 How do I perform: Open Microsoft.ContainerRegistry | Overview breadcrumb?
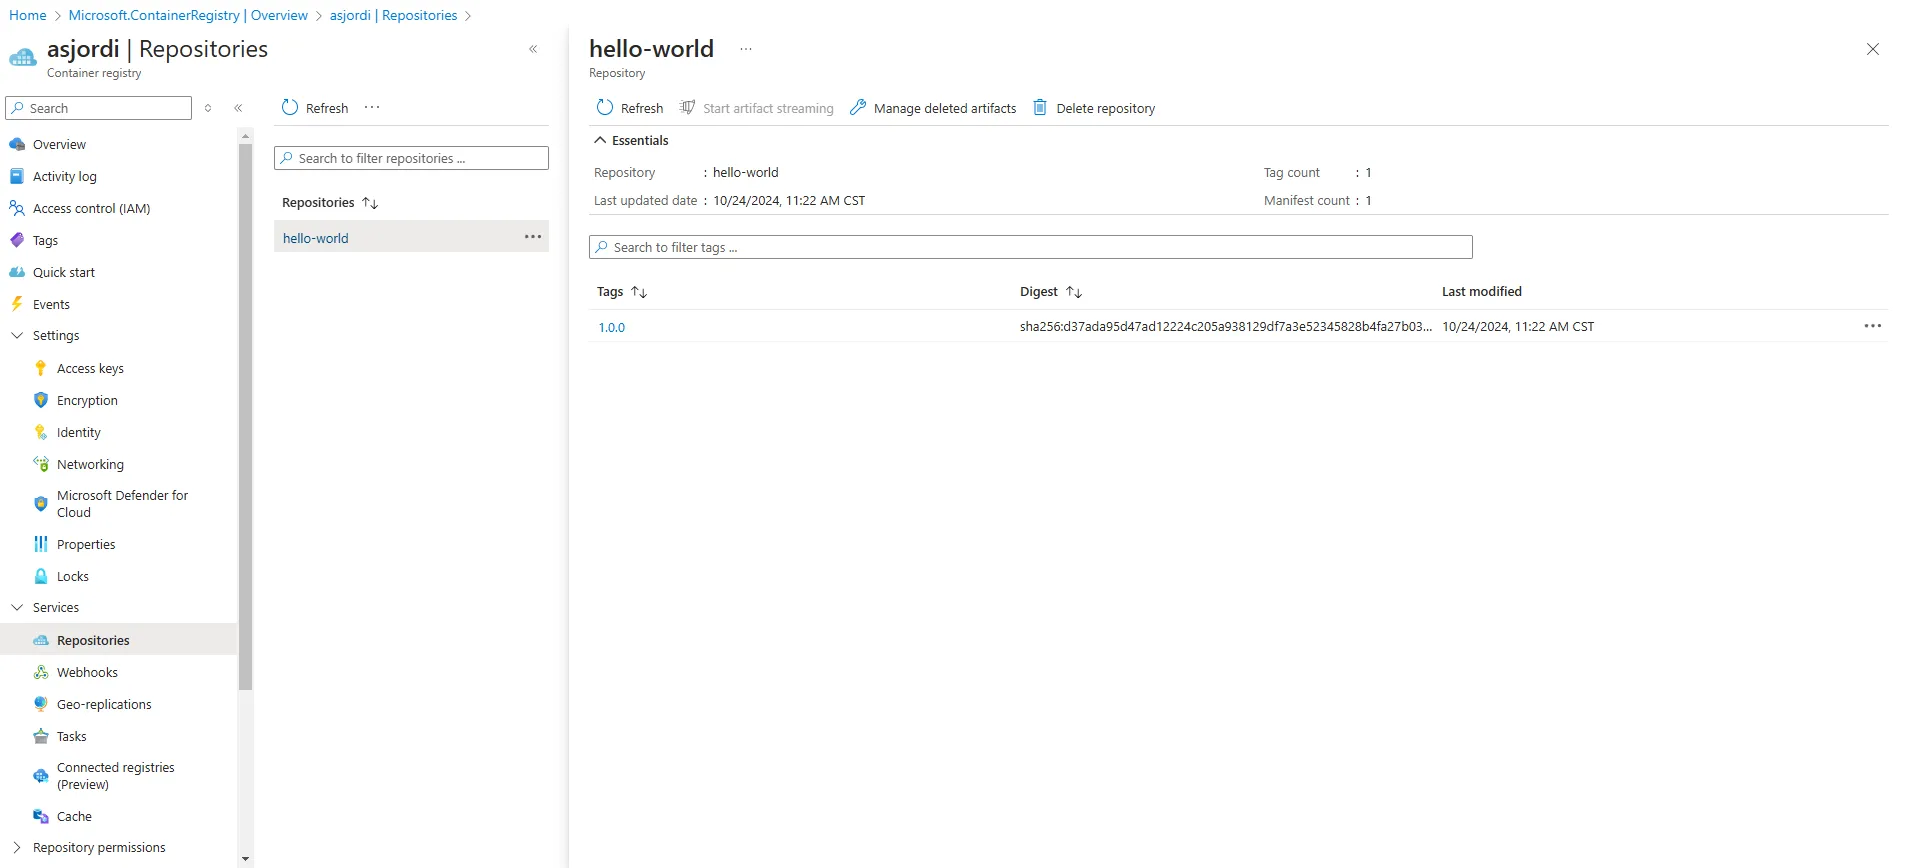[188, 15]
